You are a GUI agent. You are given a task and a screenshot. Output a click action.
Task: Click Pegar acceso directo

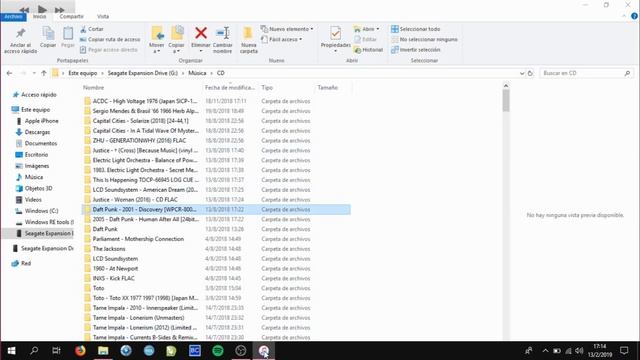(x=109, y=50)
